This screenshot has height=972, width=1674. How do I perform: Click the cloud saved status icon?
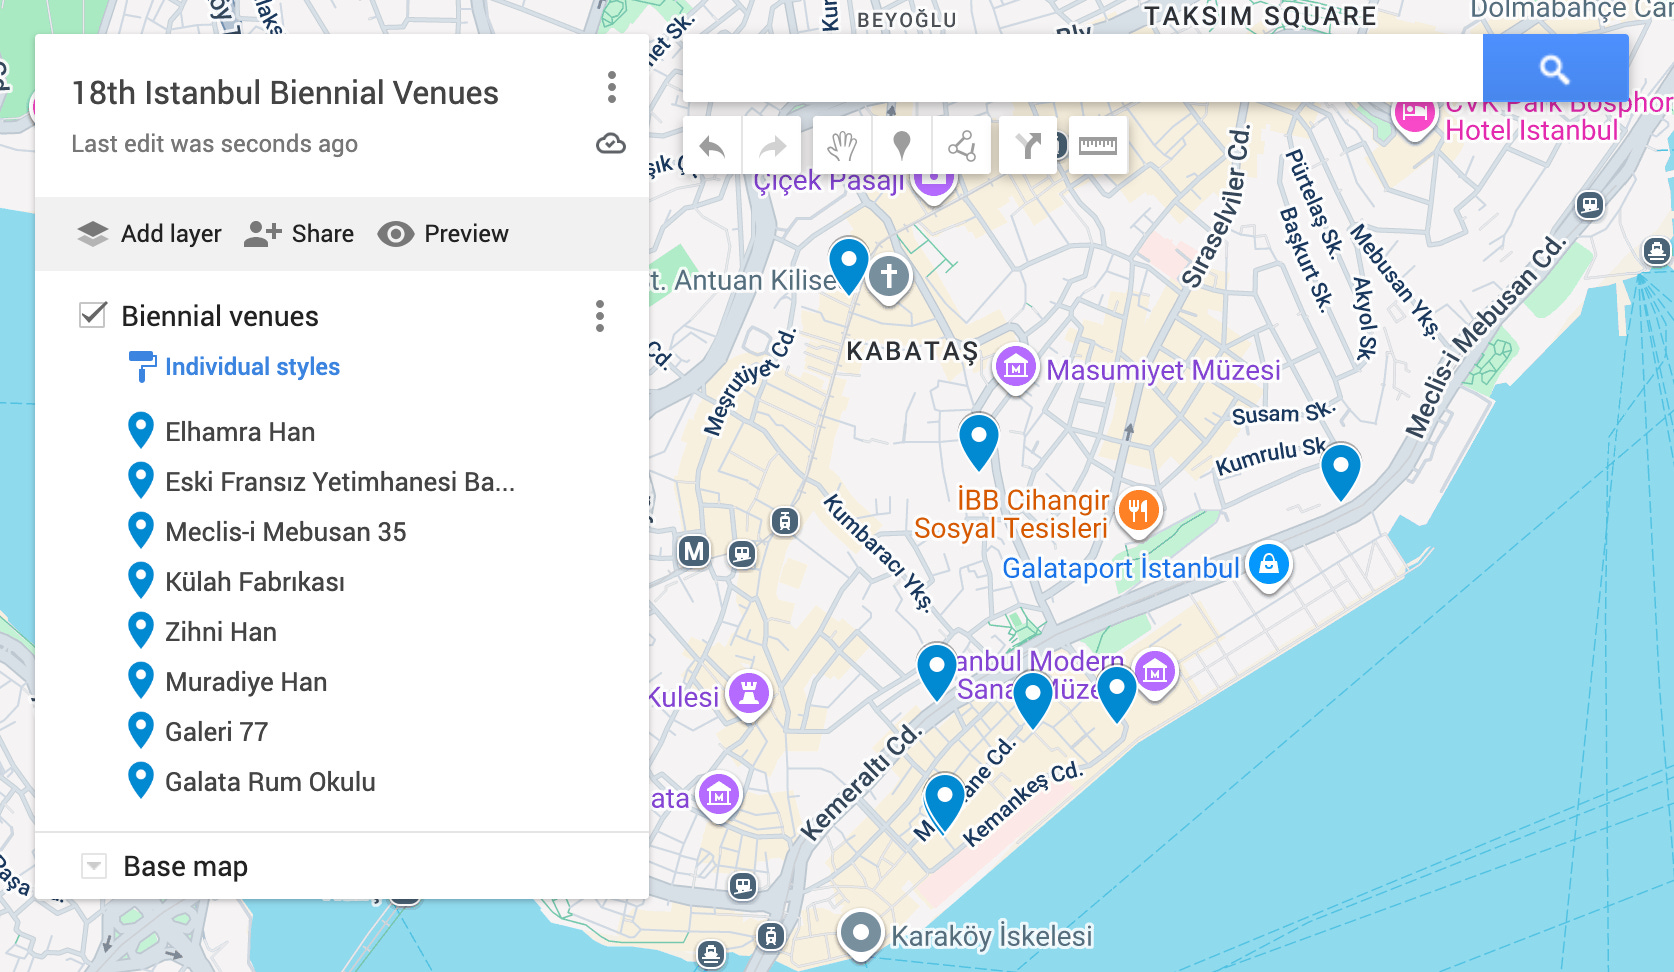click(611, 144)
